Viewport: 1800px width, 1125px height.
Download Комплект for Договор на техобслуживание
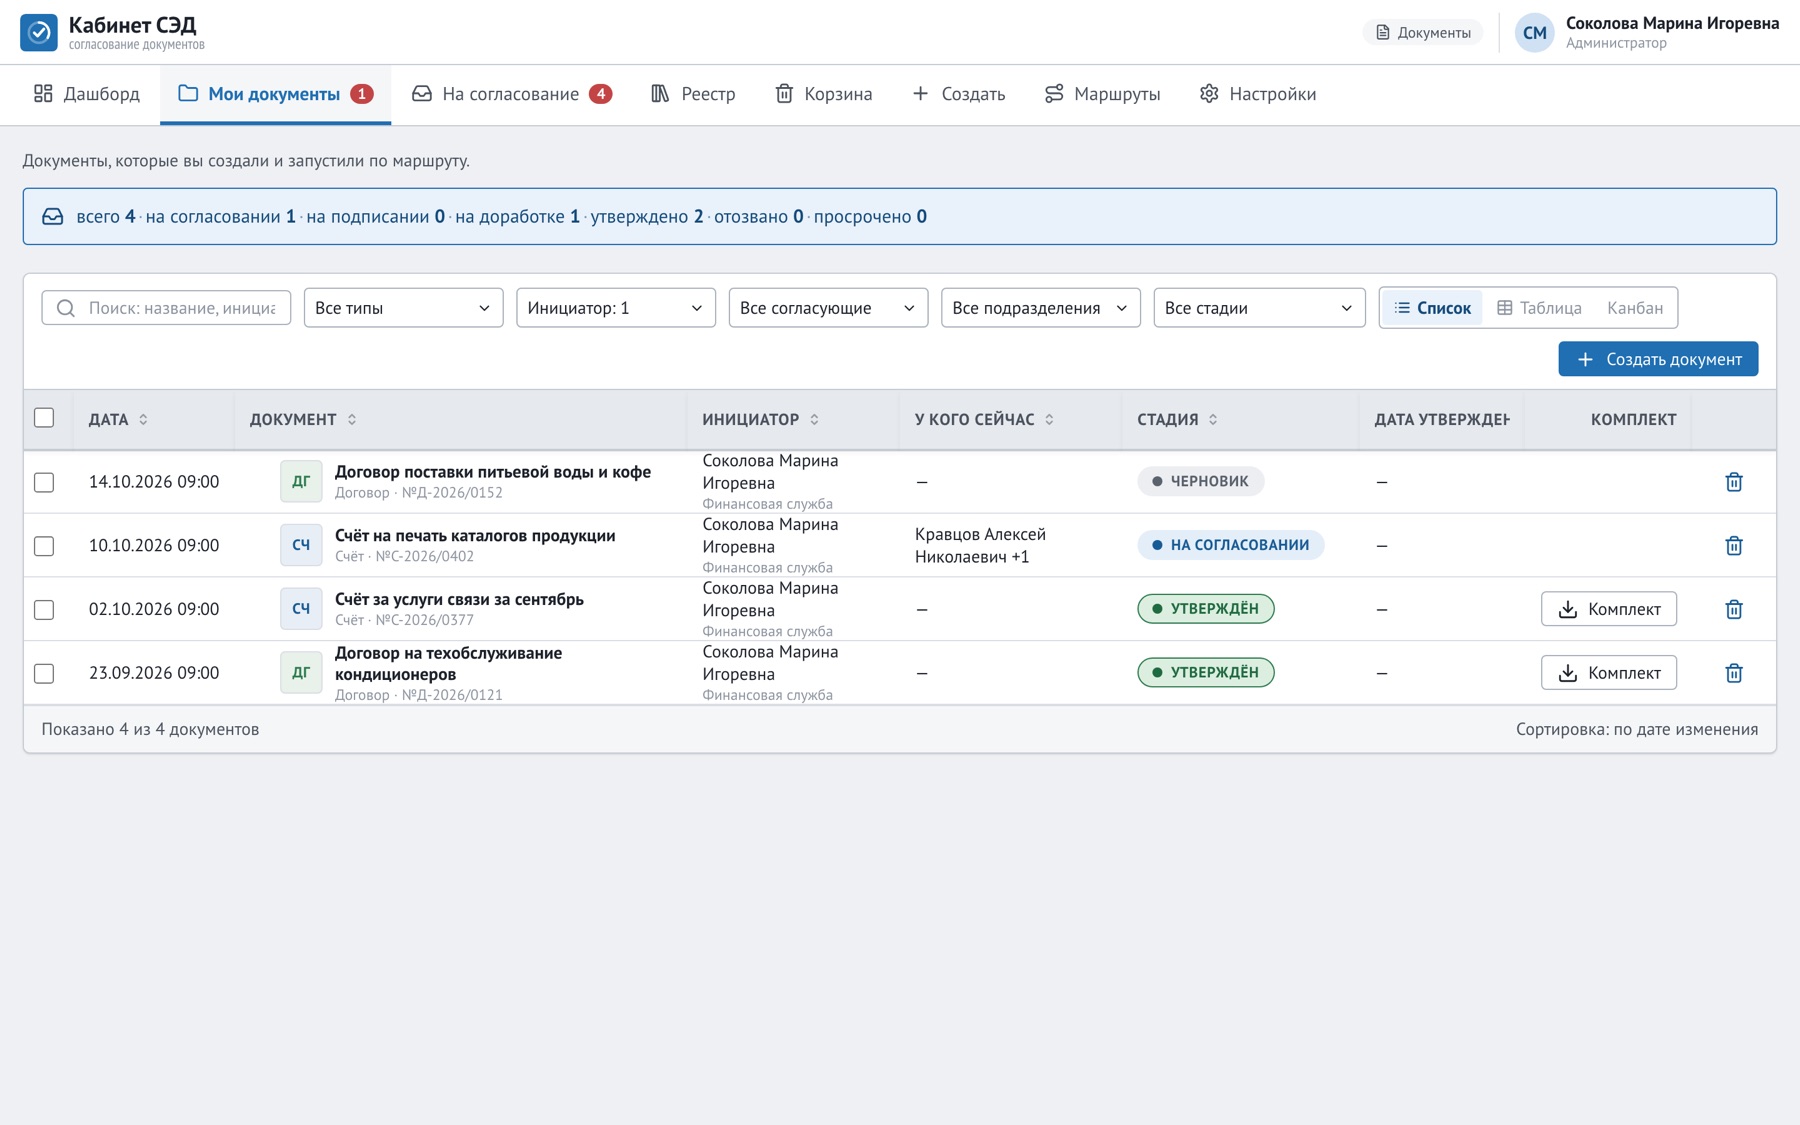tap(1609, 673)
